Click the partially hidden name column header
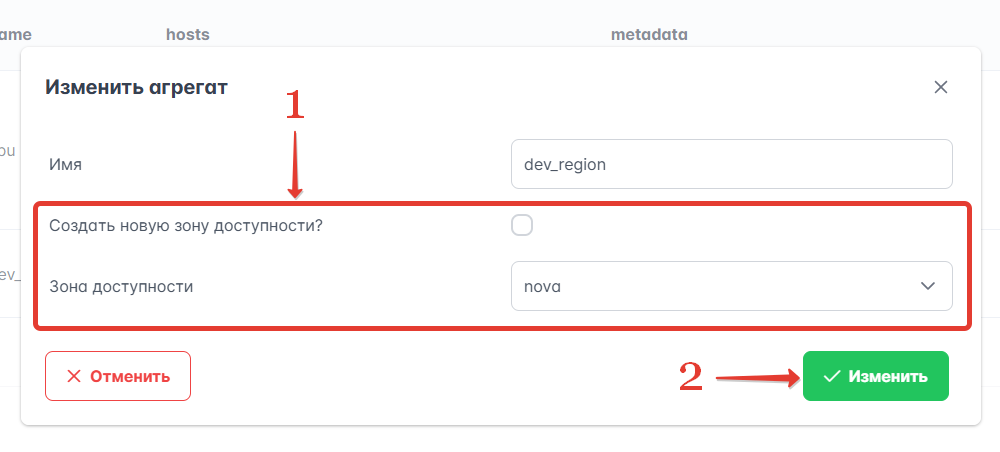 click(x=16, y=35)
